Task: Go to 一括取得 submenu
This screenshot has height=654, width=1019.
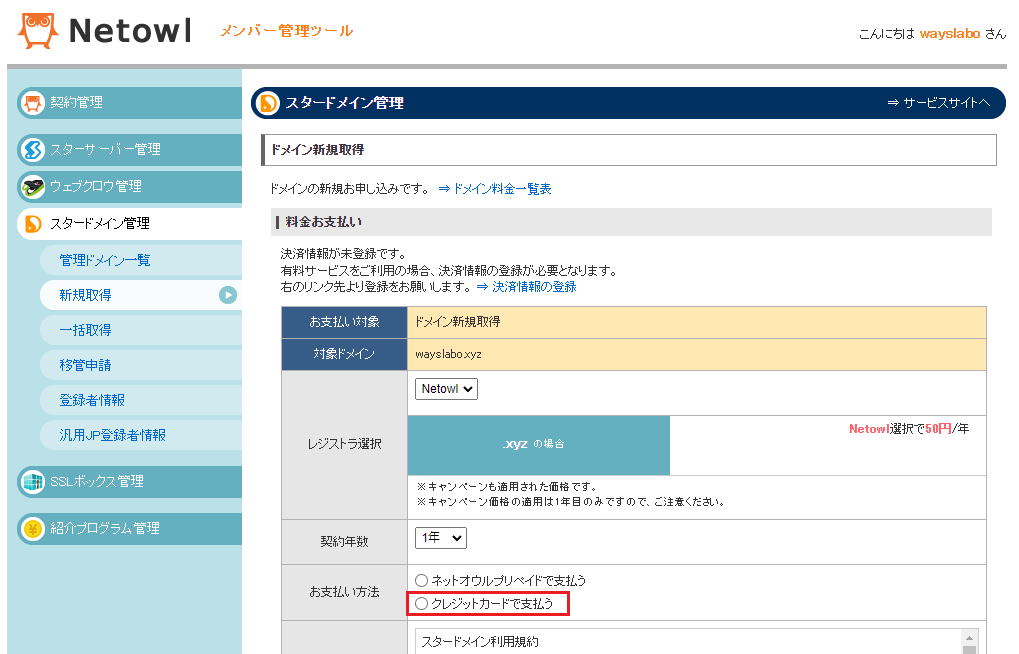Action: pos(140,330)
